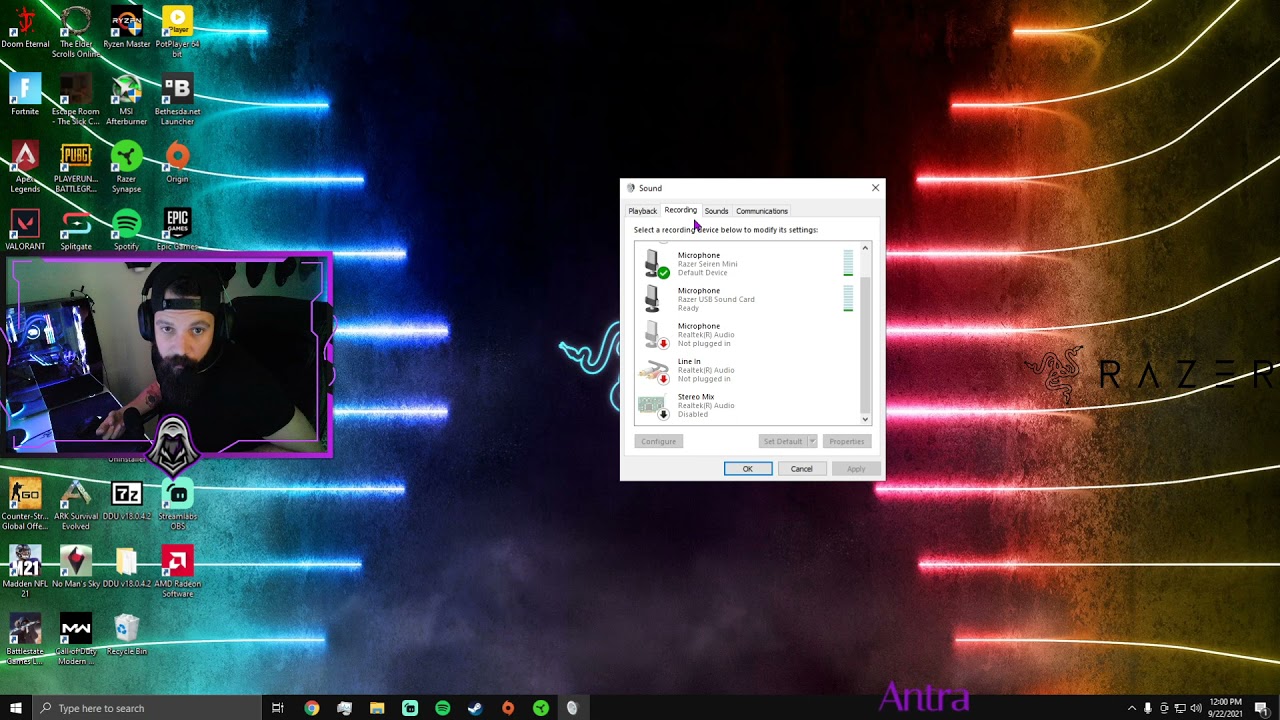Viewport: 1280px width, 720px height.
Task: Open the Sounds tab
Action: 716,211
